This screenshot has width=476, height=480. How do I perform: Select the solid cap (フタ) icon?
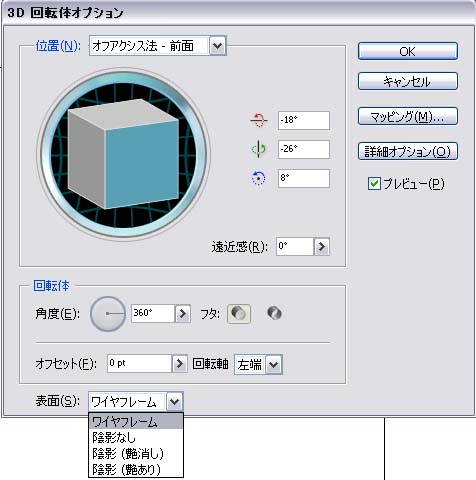[x=239, y=314]
